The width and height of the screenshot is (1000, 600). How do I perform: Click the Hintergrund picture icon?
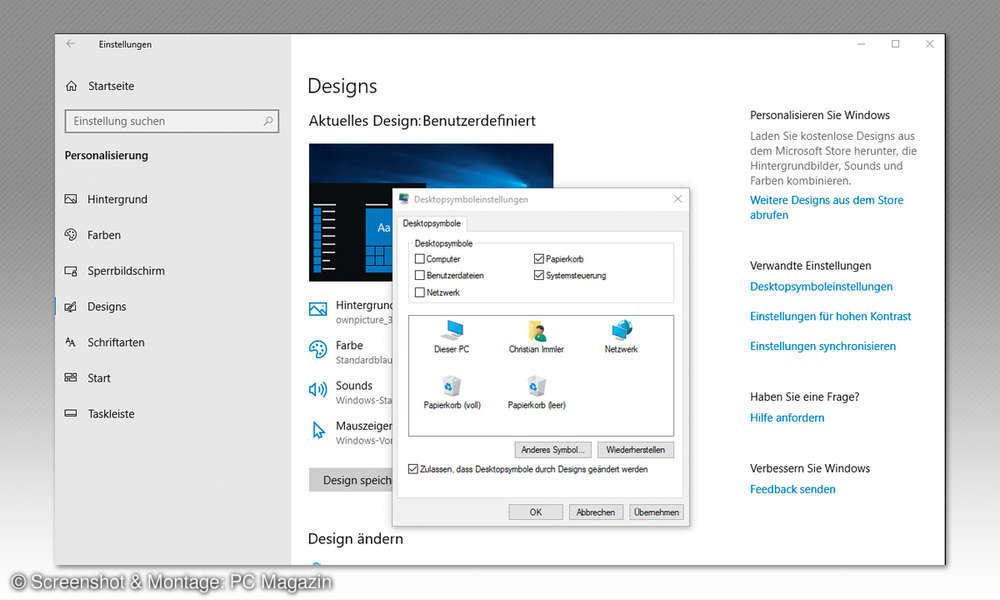point(318,311)
